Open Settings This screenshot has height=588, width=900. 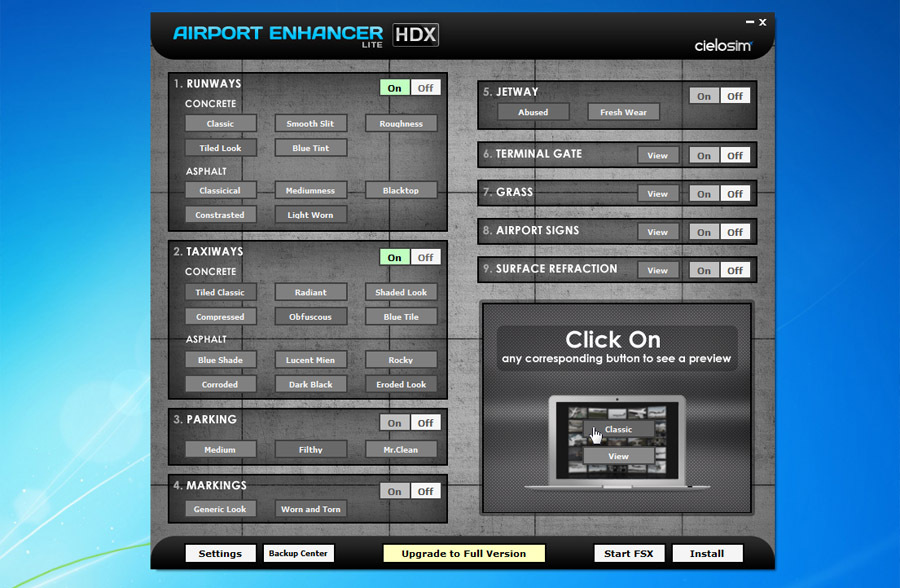click(220, 554)
